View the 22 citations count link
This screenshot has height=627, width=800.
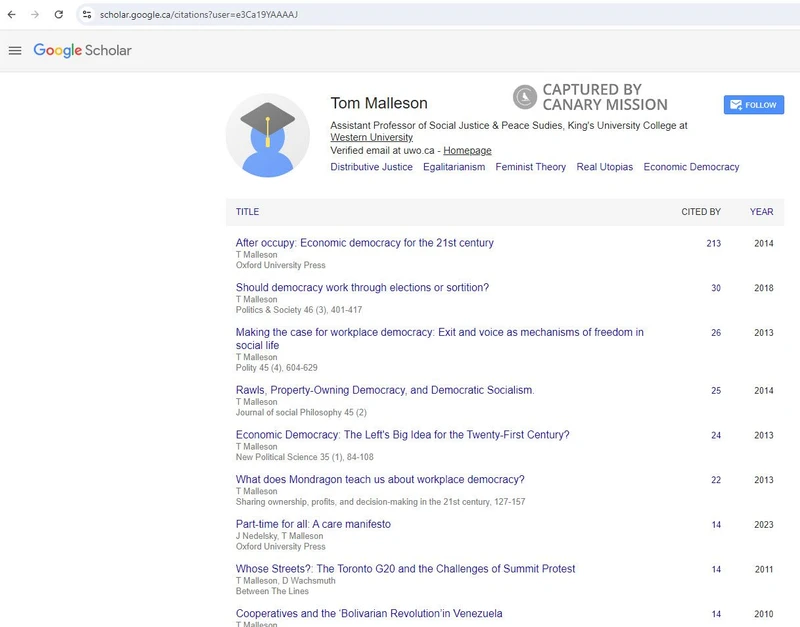[716, 480]
